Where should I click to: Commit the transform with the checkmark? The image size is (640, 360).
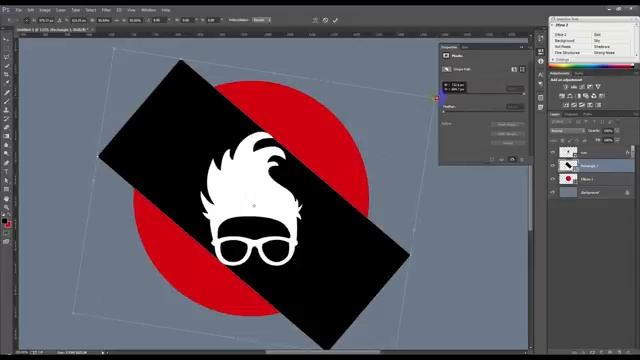click(335, 20)
